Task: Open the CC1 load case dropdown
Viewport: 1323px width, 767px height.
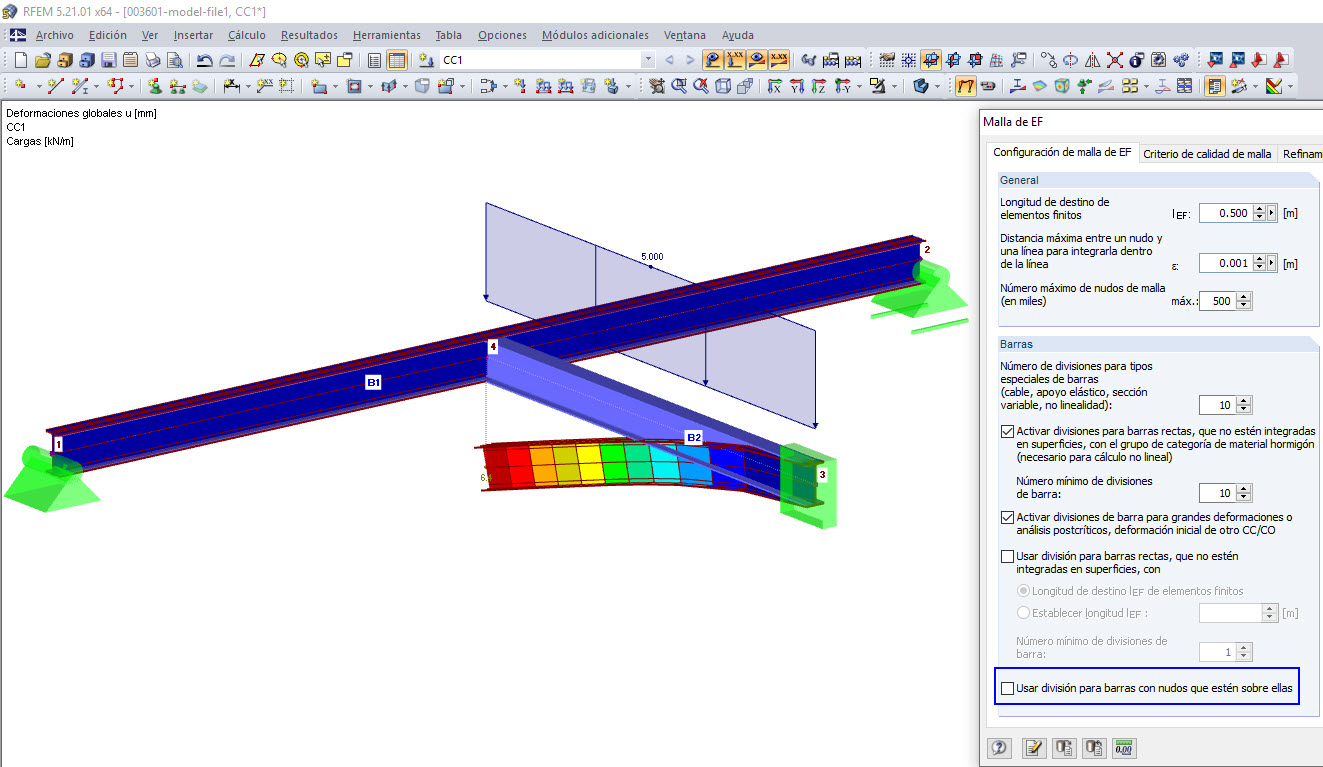Action: click(x=648, y=60)
